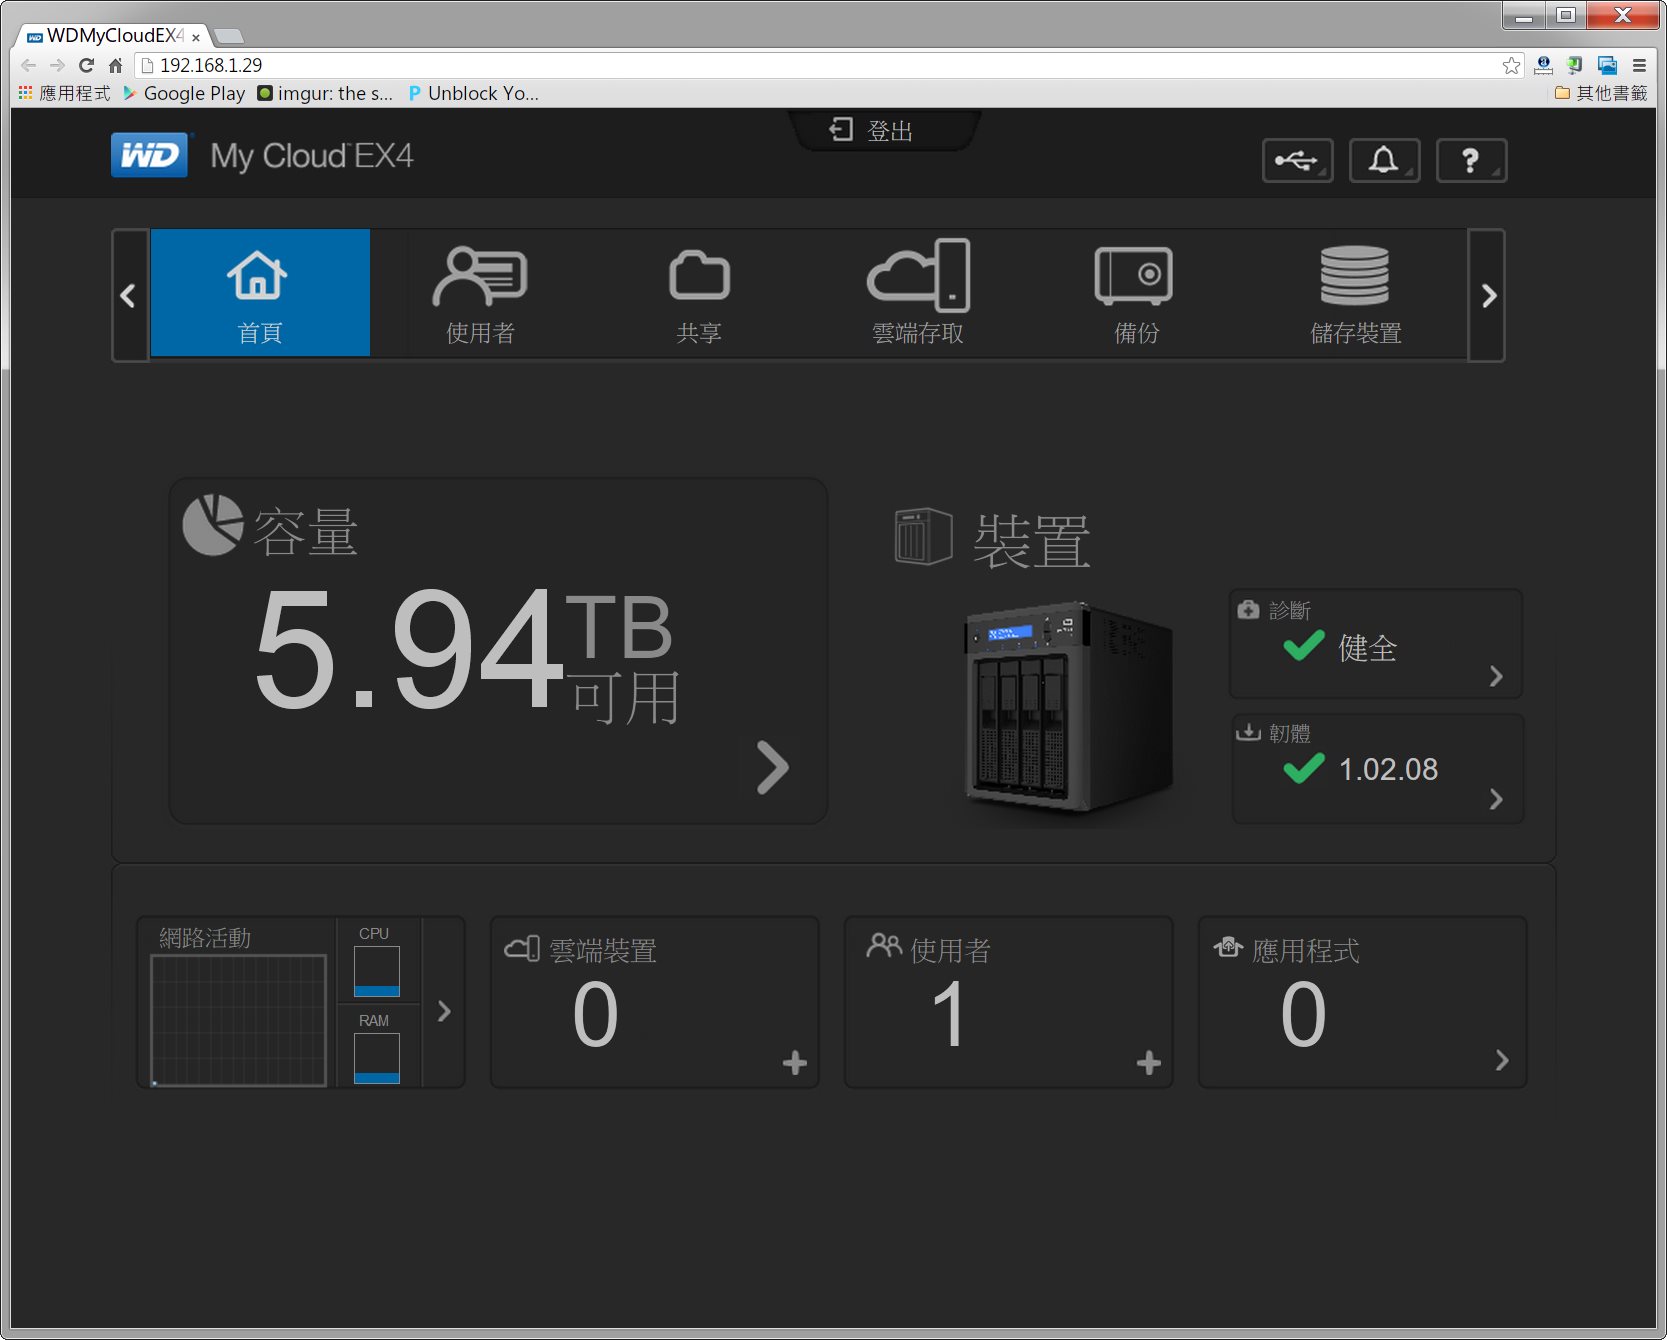Expand the 診斷 diagnostics details arrow
1667x1340 pixels.
point(1496,676)
